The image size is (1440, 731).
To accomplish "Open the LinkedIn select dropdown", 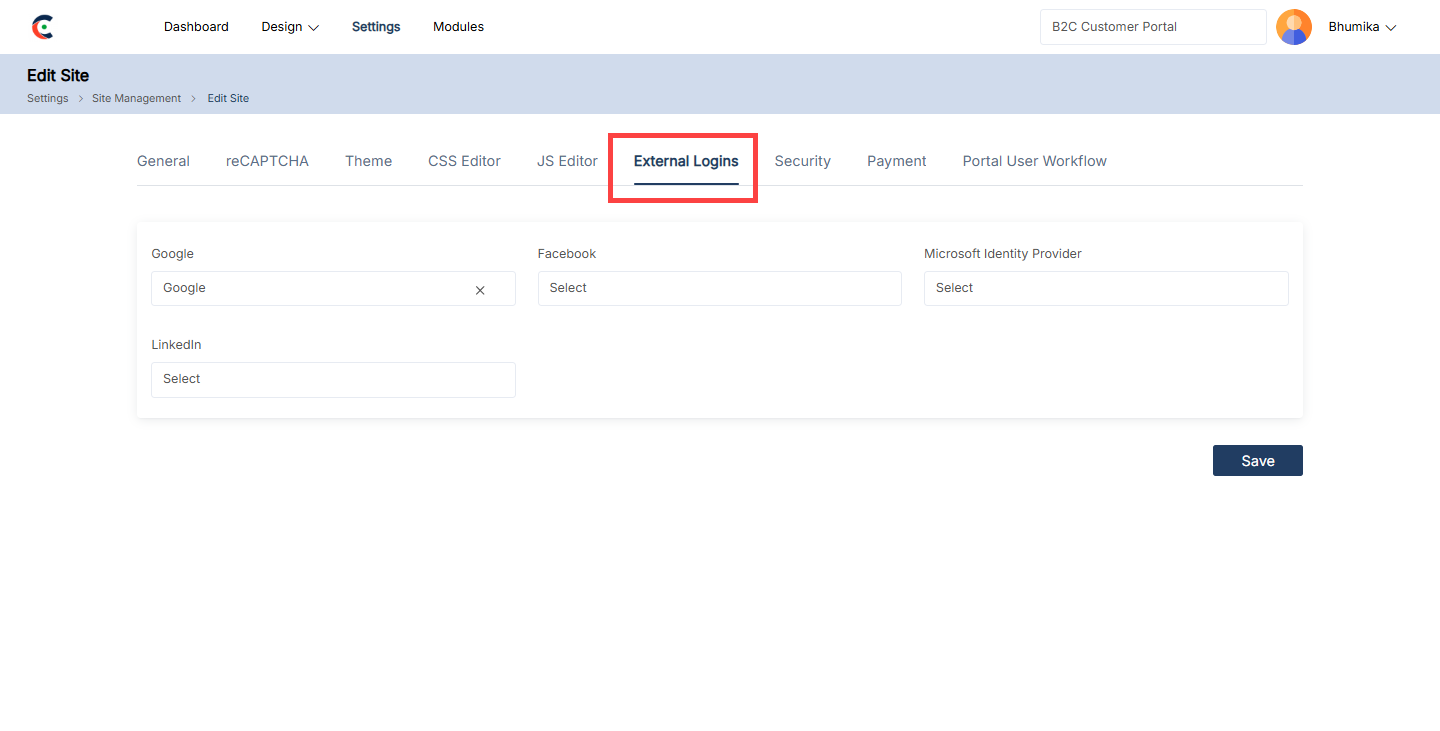I will point(333,379).
